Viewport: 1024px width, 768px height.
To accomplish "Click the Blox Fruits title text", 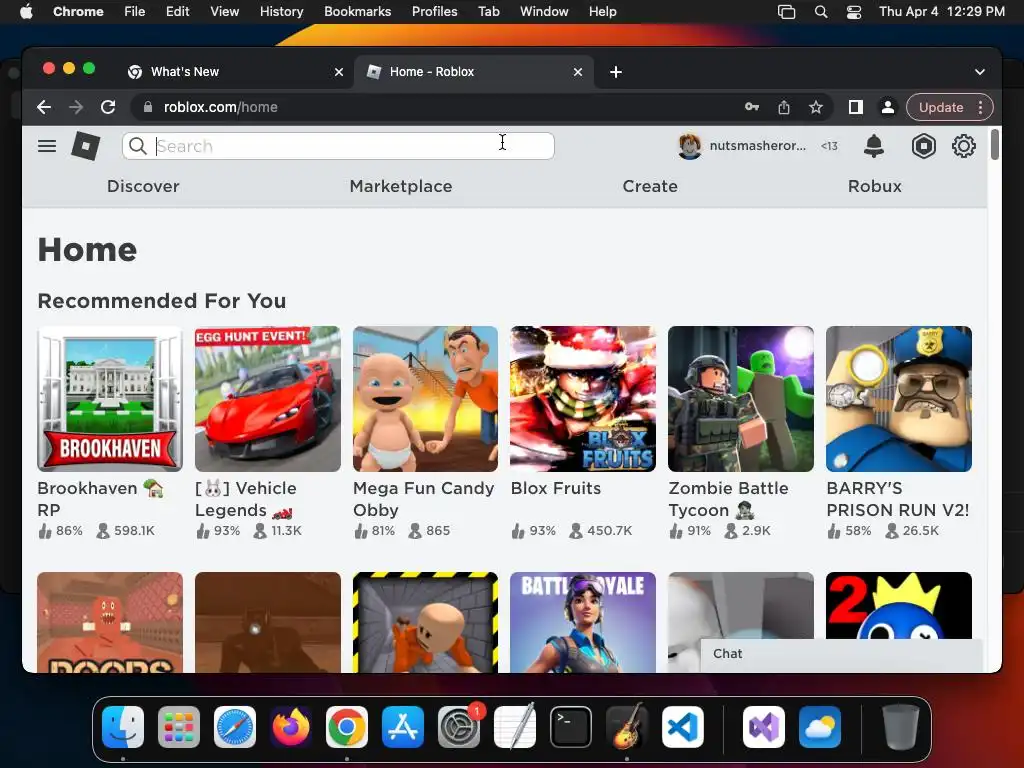I will [556, 488].
